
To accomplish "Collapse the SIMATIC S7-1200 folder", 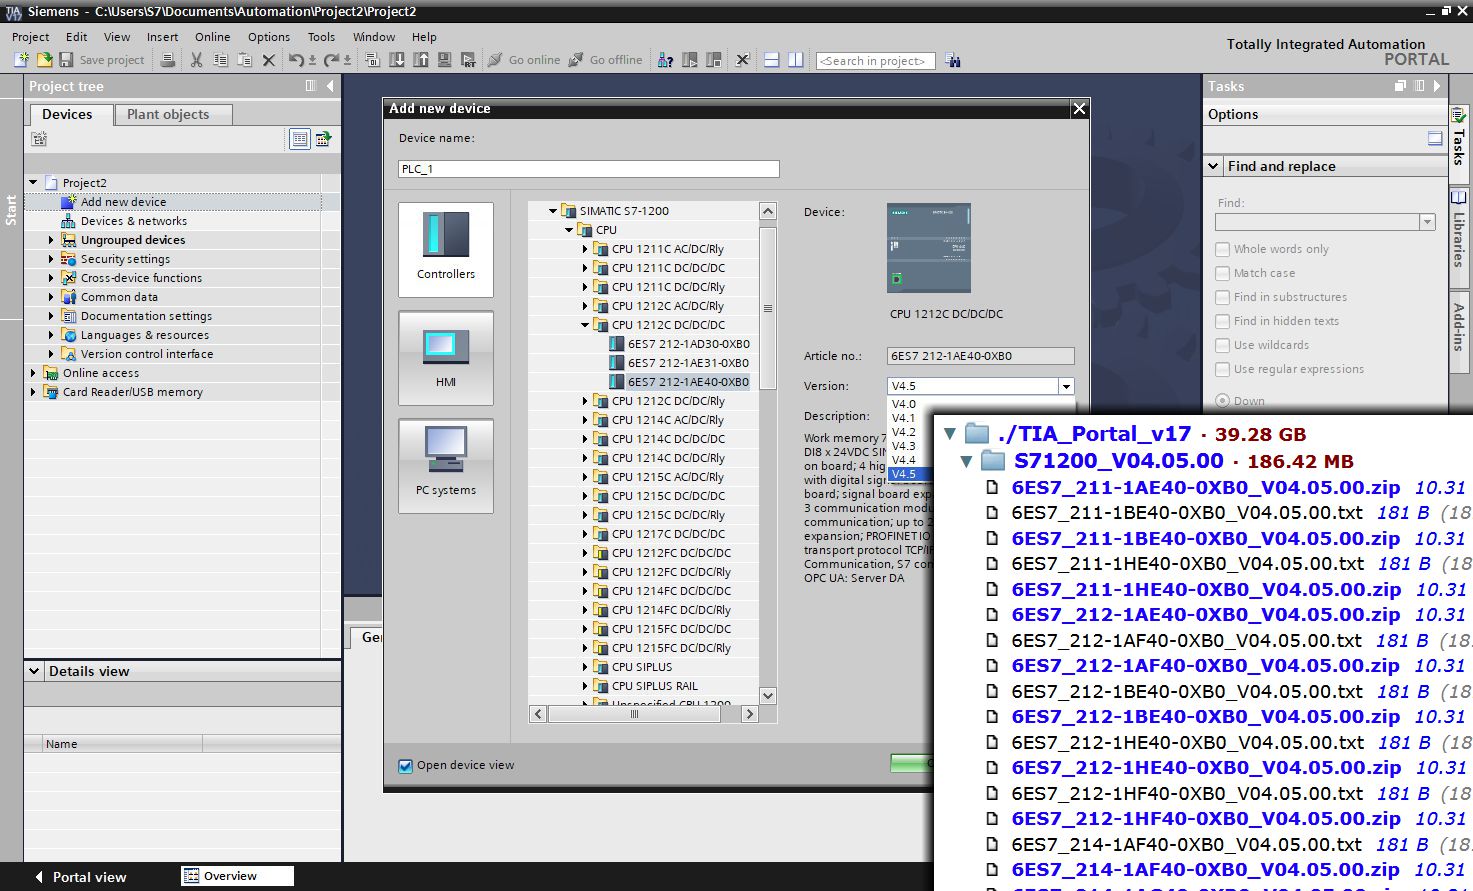I will (x=552, y=211).
